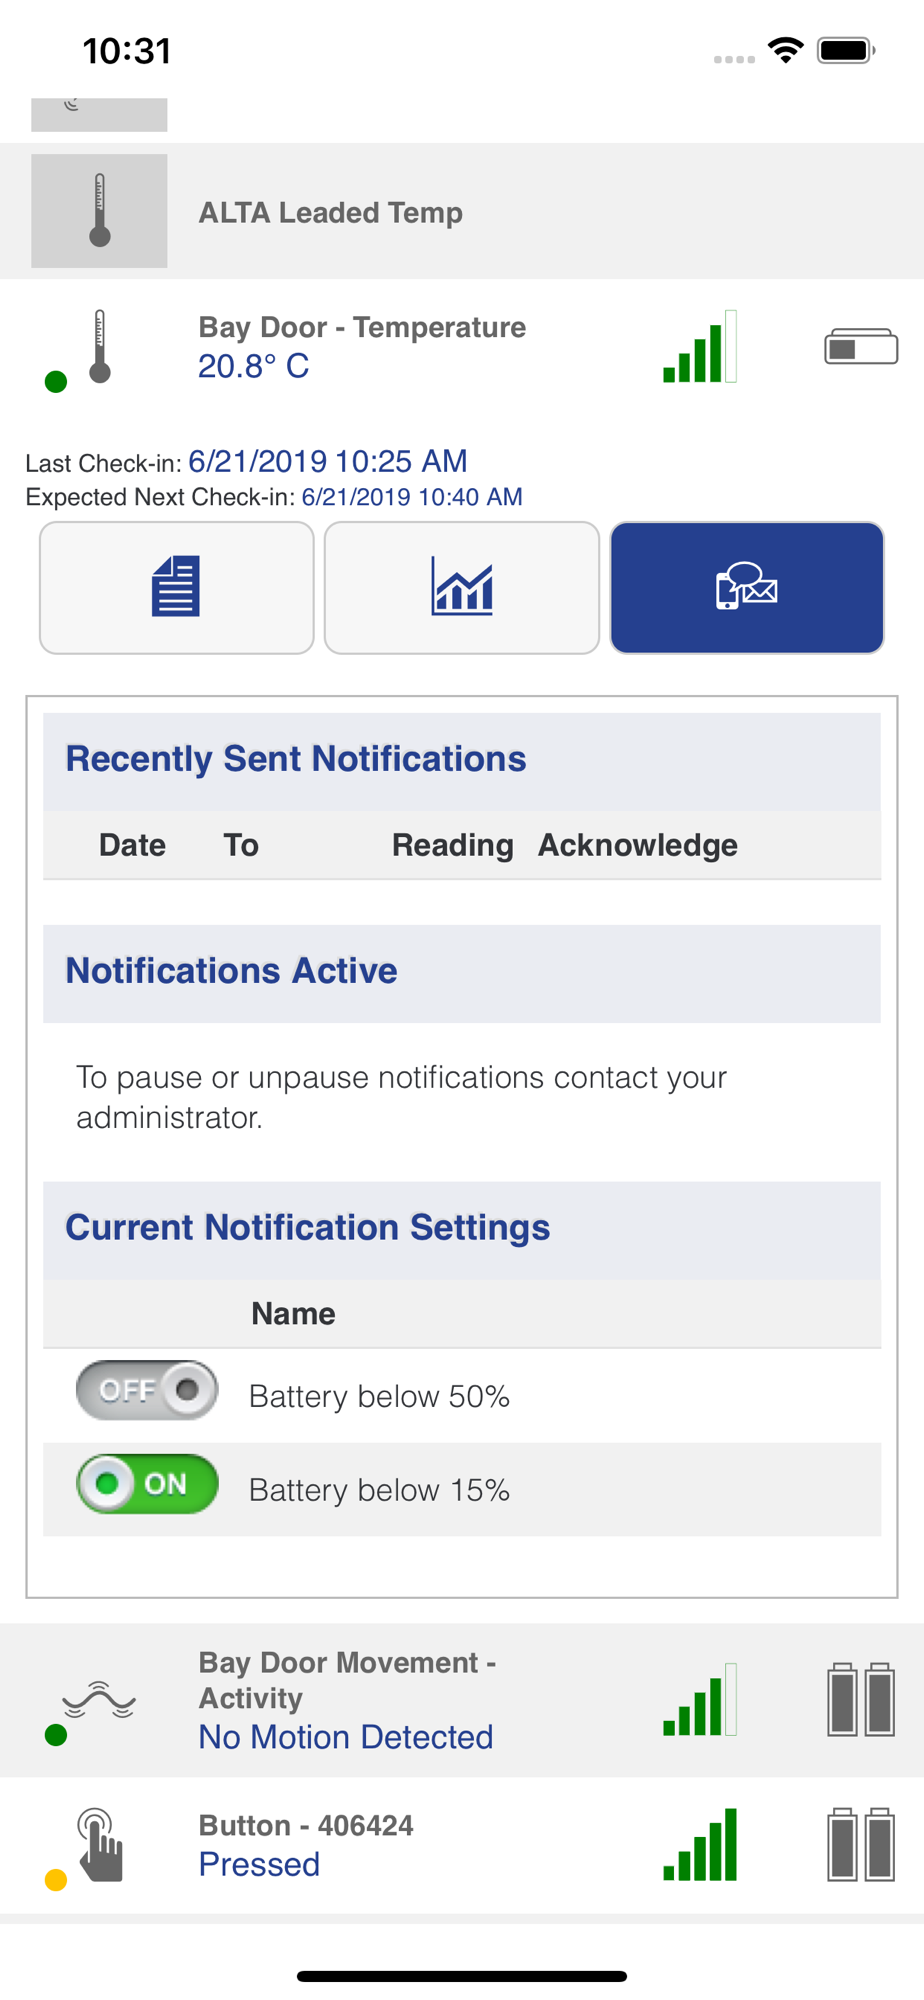Expand the Button - 406424 sensor row
Viewport: 924px width, 2000px height.
point(462,1846)
